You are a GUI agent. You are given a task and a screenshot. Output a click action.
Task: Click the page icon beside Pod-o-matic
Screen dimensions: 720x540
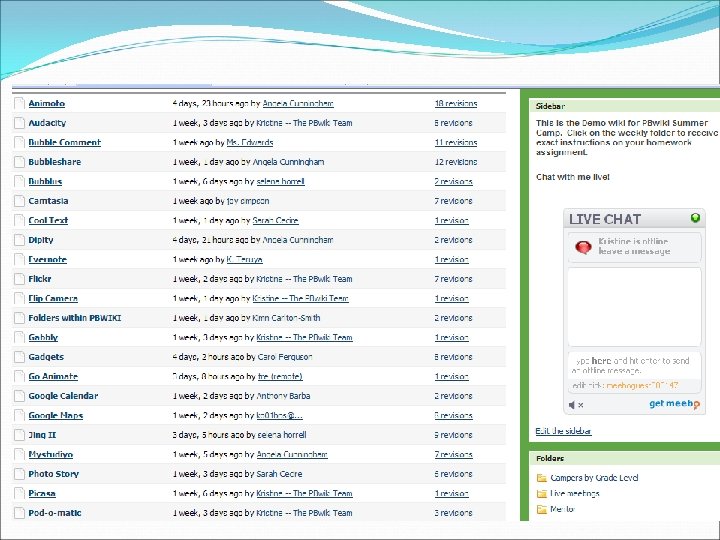(19, 513)
